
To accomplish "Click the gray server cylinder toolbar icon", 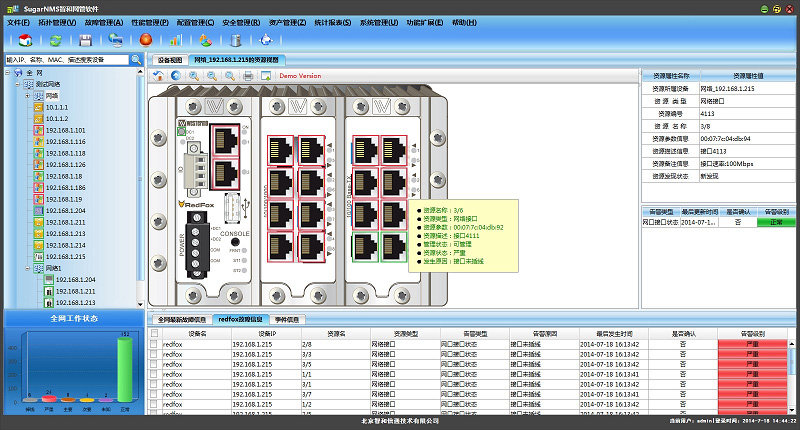I will (x=236, y=40).
